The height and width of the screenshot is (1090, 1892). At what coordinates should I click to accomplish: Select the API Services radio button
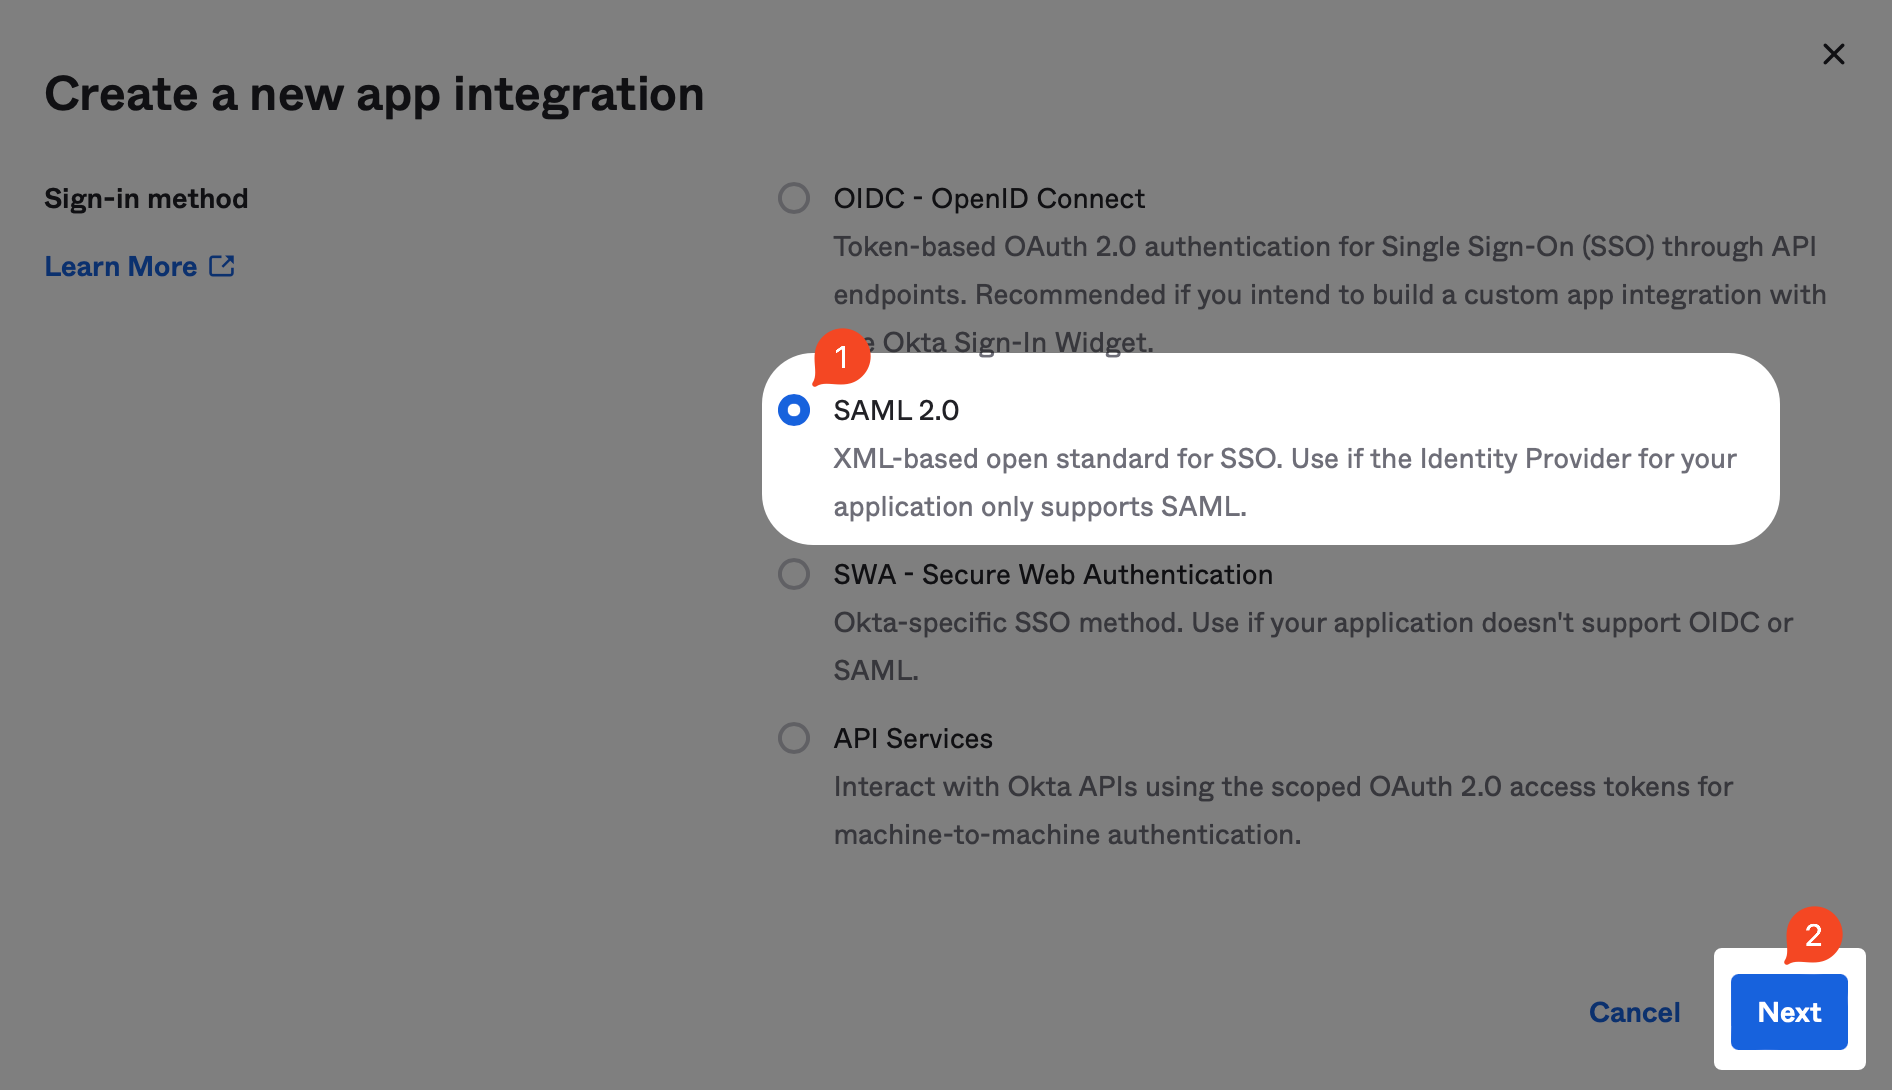(x=794, y=738)
